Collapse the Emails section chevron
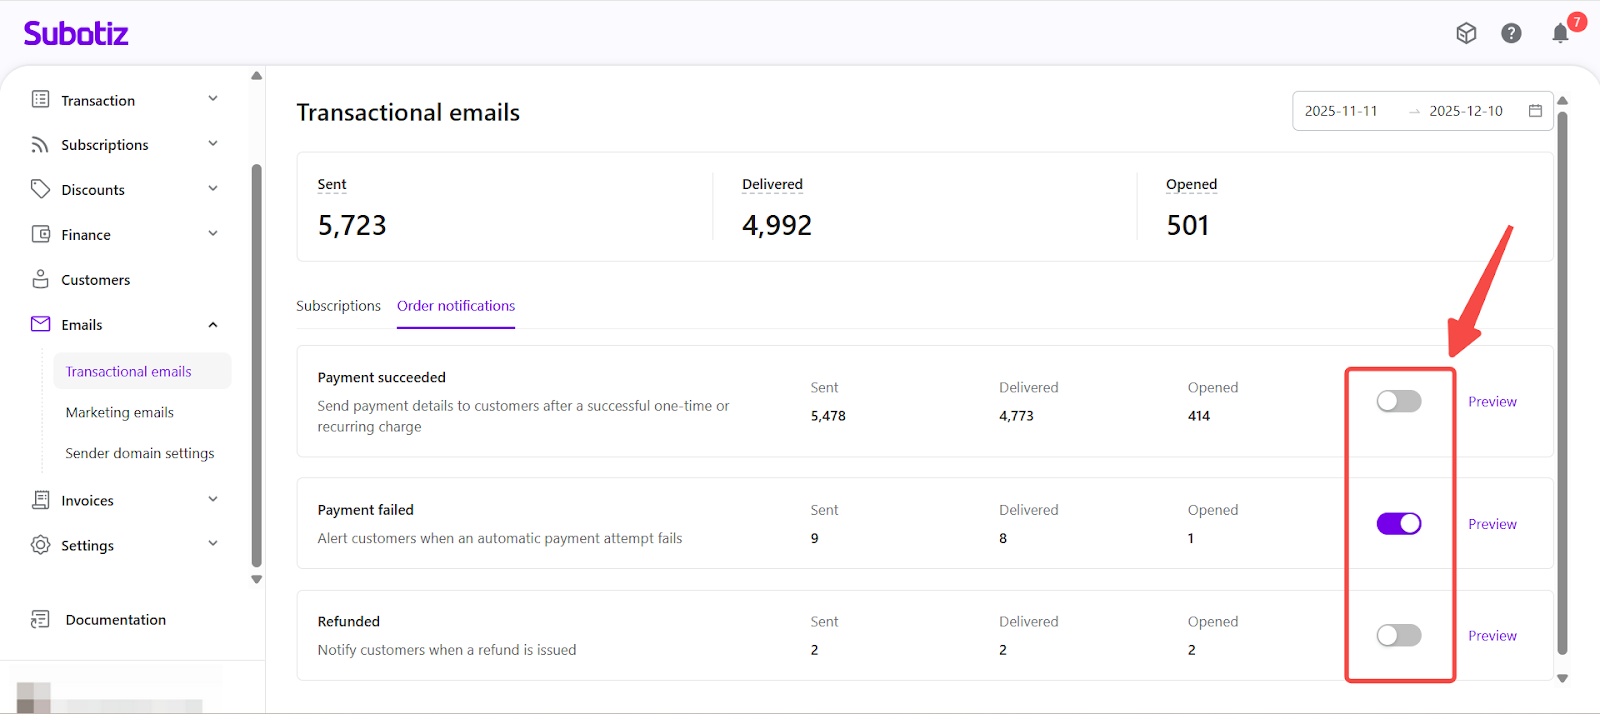1600x714 pixels. coord(213,325)
